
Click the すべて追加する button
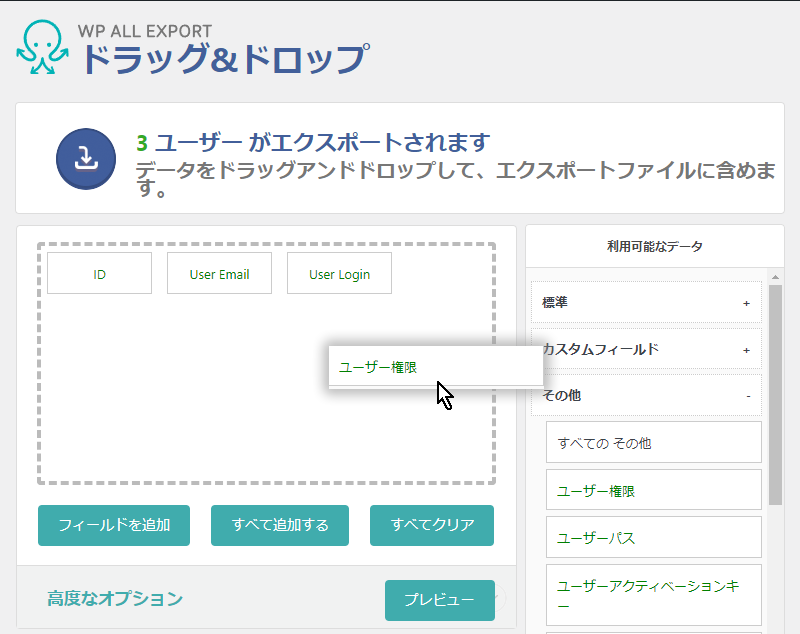(x=280, y=525)
